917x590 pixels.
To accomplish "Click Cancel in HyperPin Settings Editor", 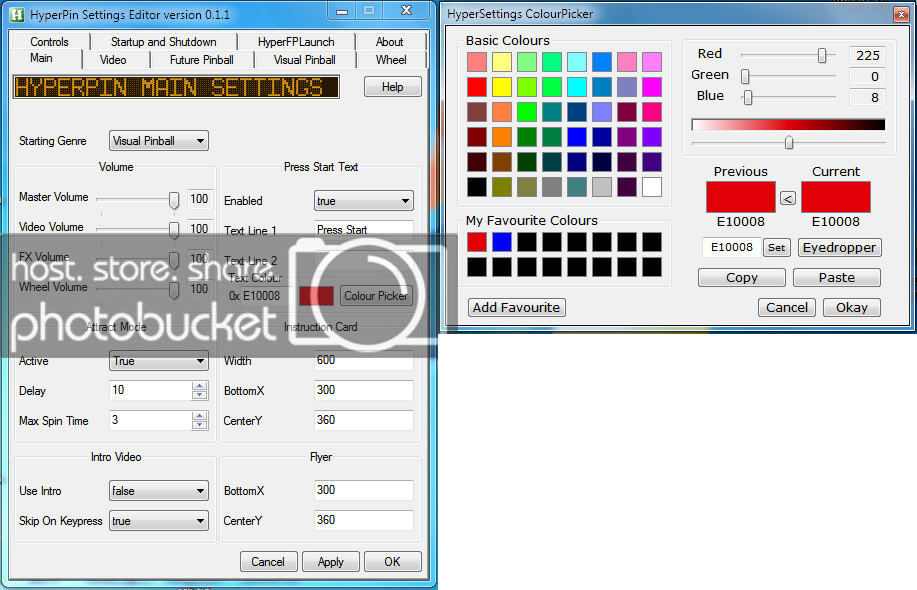I will 268,561.
